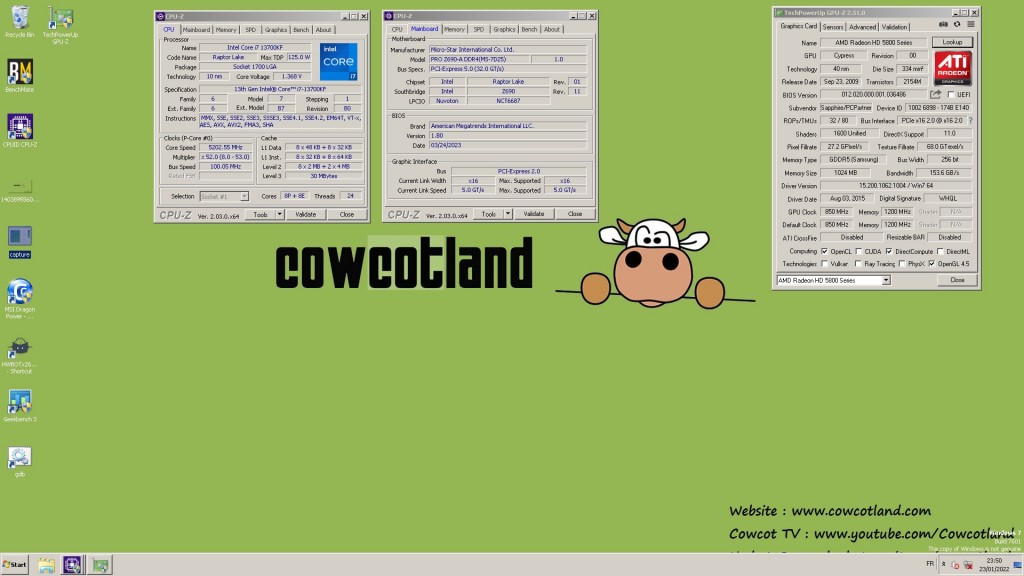Expand the Tools dropdown arrow in left CPU-Z
Viewport: 1024px width, 576px height.
point(280,214)
